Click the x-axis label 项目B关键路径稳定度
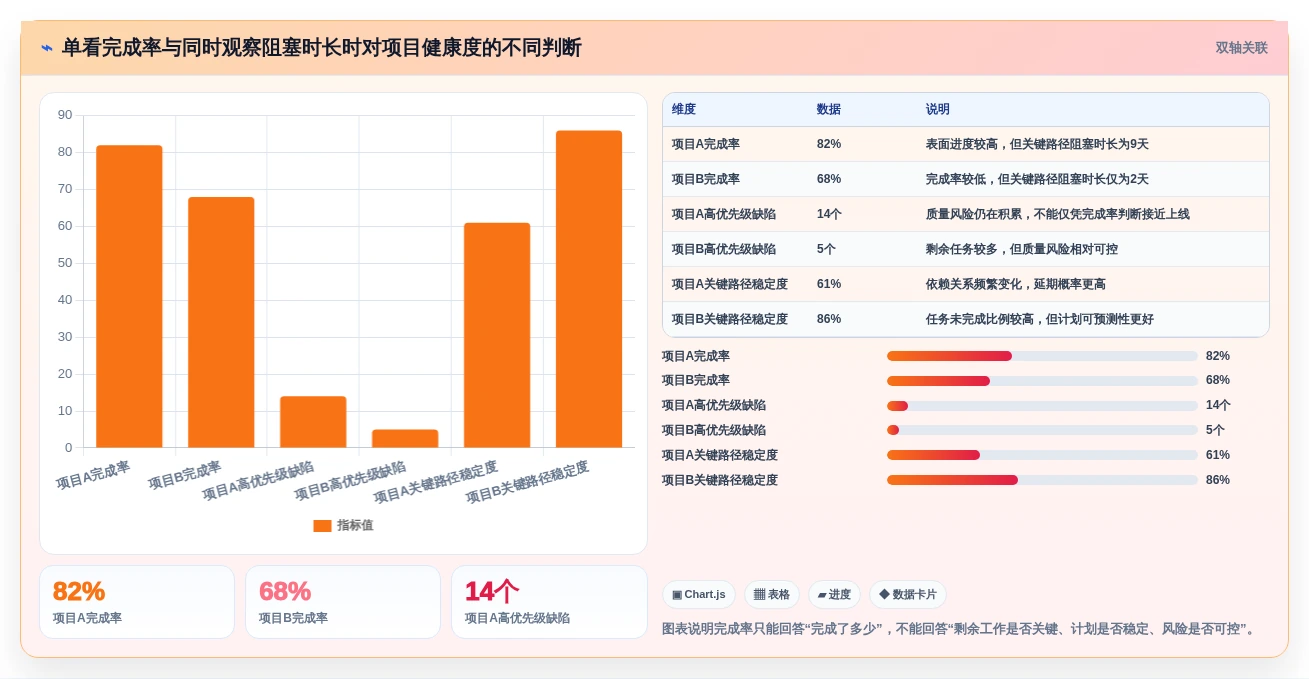This screenshot has height=679, width=1309. (x=528, y=482)
